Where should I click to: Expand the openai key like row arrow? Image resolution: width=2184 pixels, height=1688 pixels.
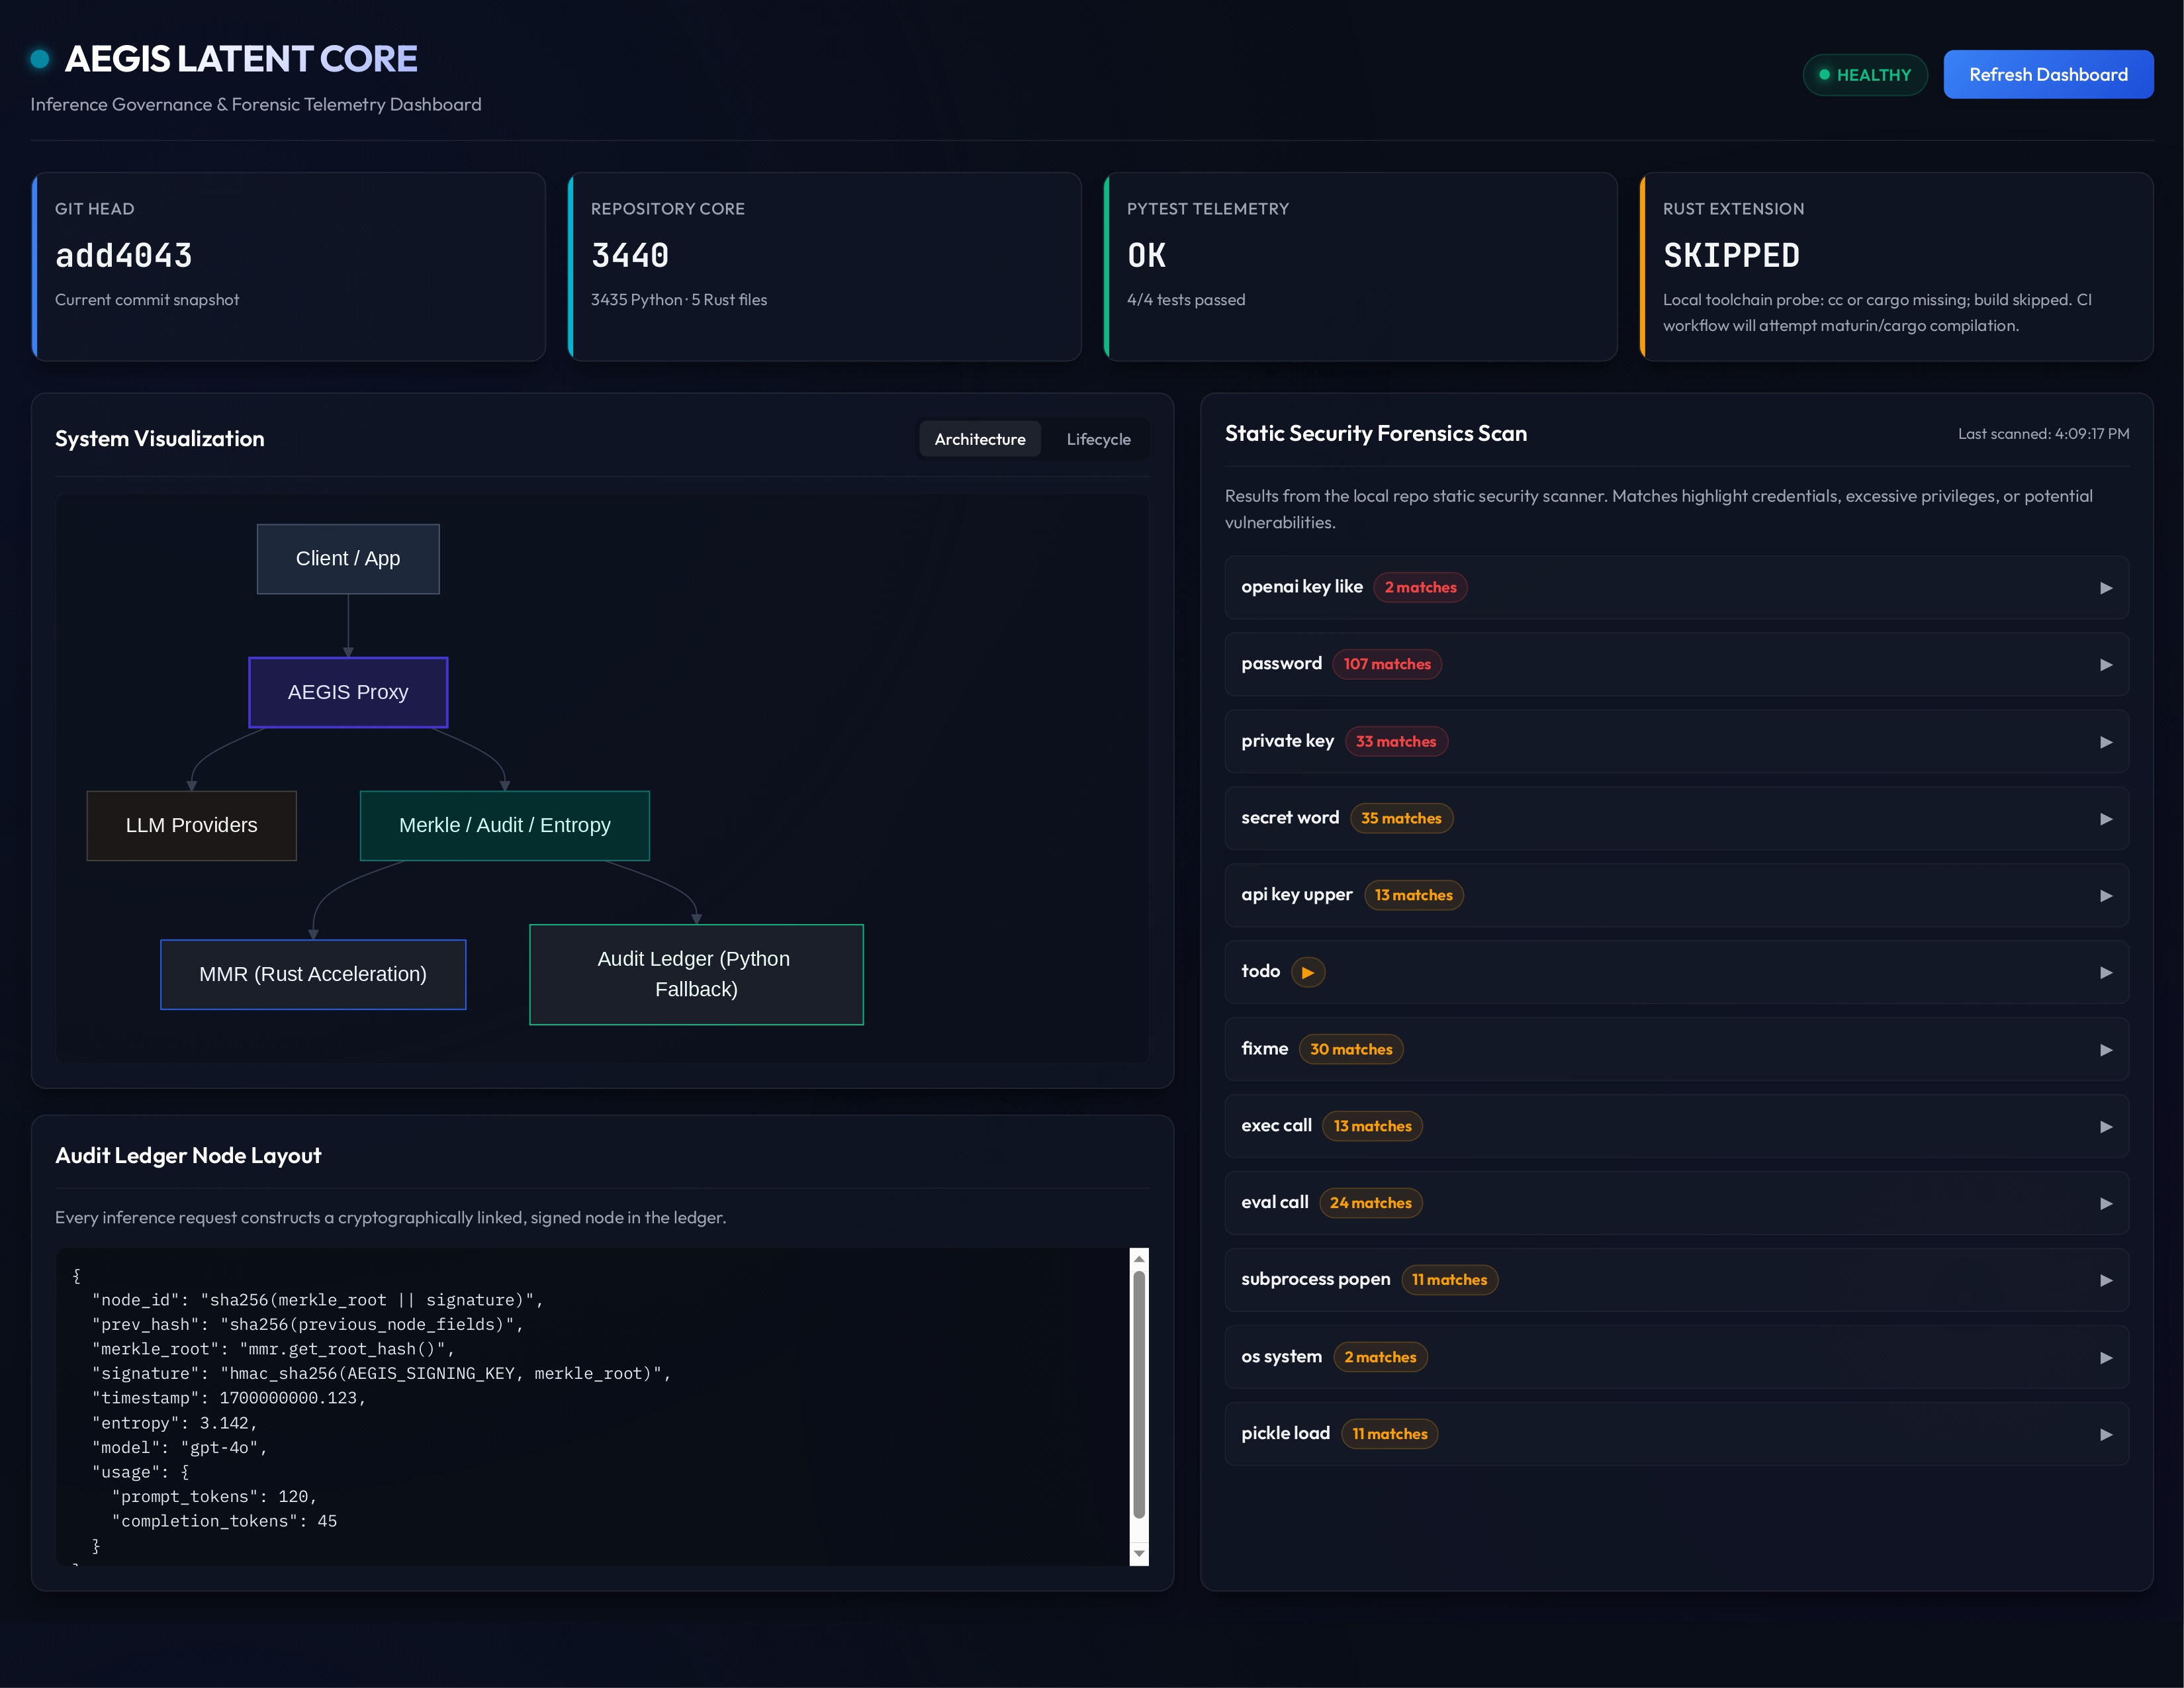coord(2106,588)
